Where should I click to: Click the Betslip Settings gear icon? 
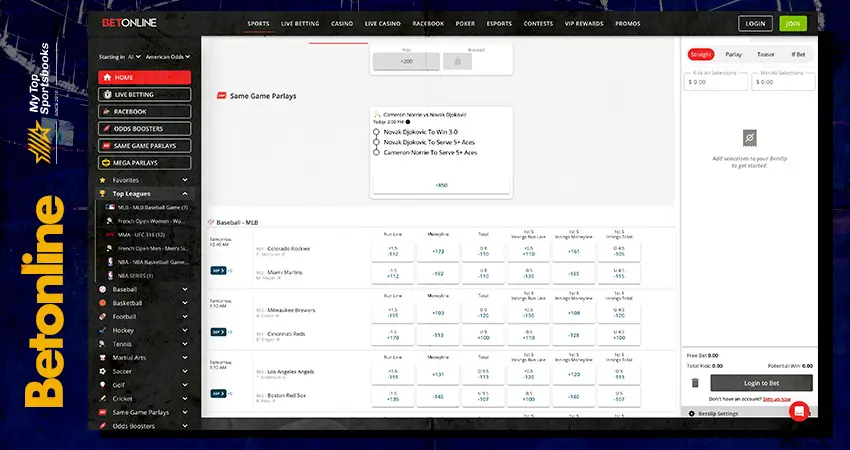click(x=692, y=414)
